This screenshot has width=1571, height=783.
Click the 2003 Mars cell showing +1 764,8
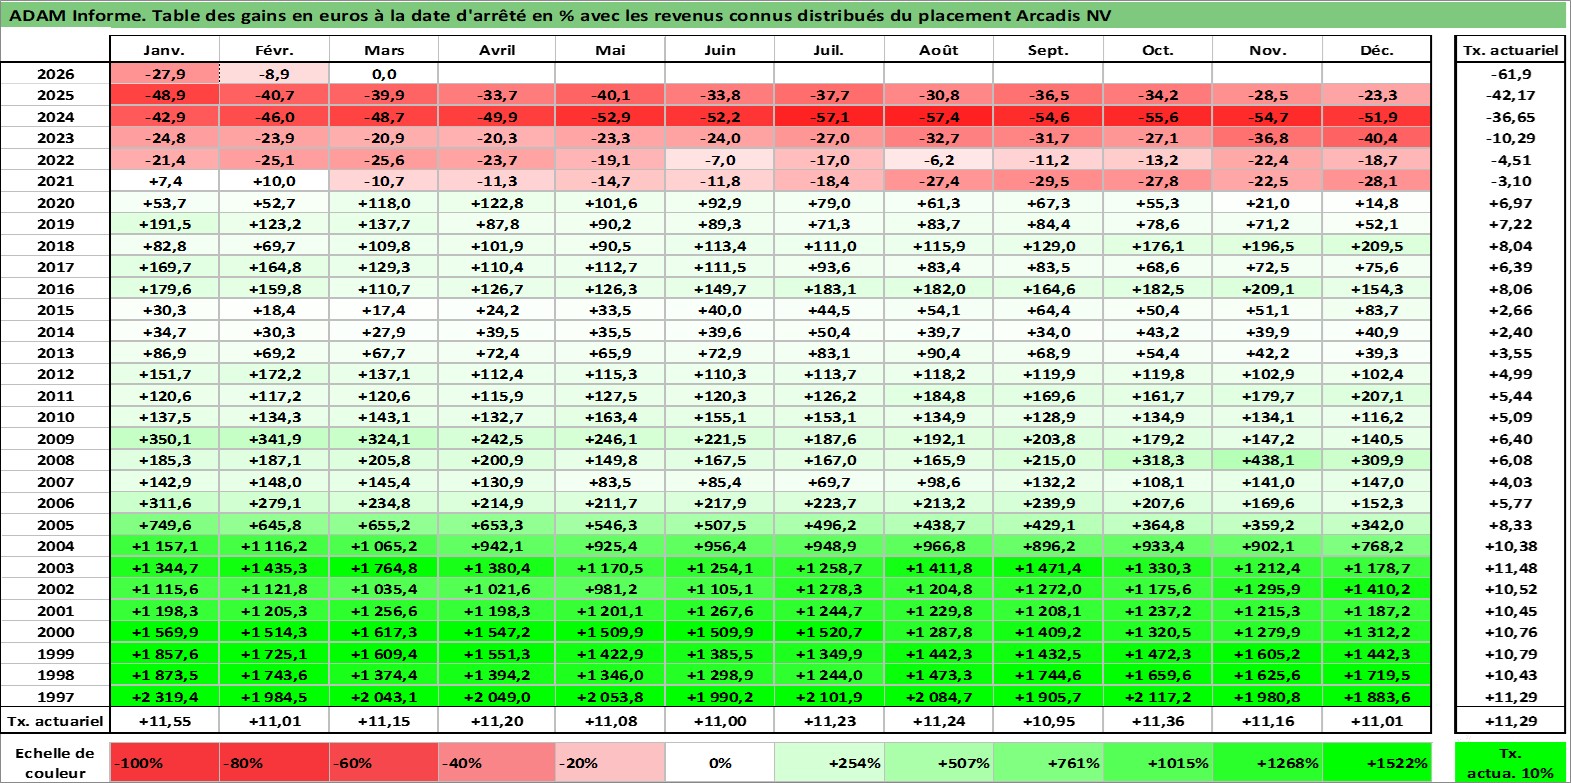(x=384, y=568)
